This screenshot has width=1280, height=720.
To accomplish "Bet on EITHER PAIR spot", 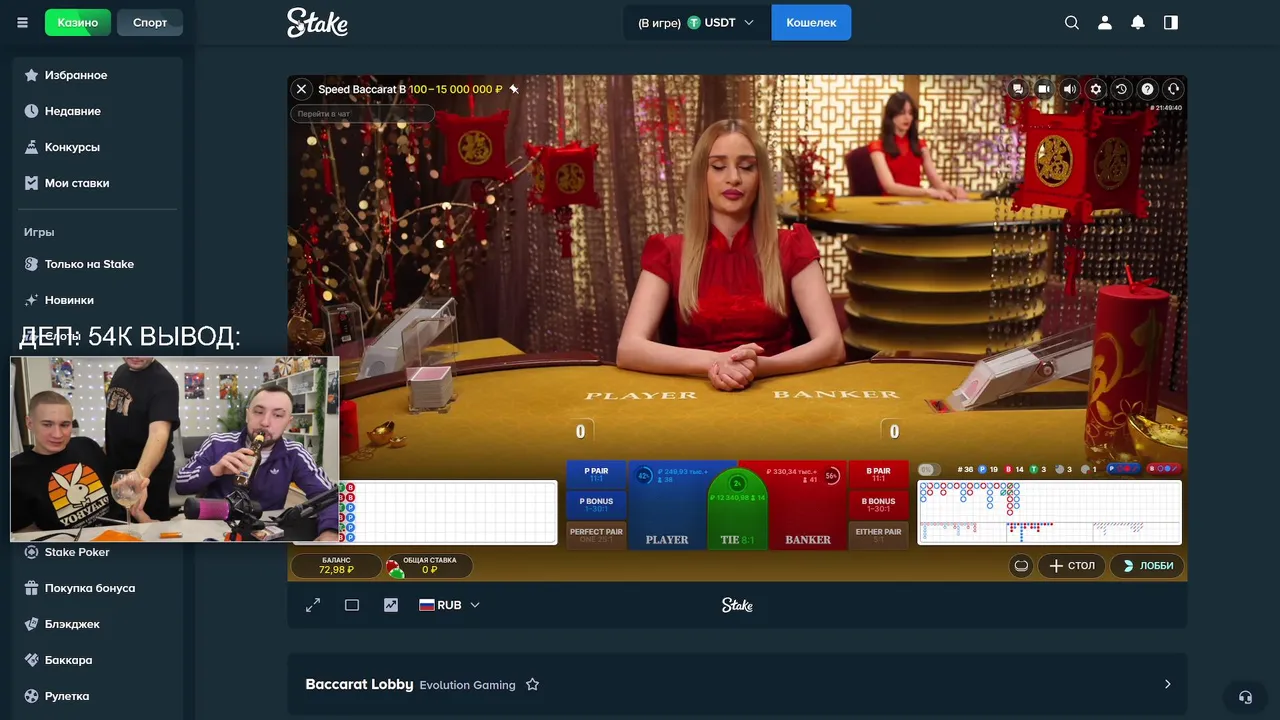I will coord(879,535).
